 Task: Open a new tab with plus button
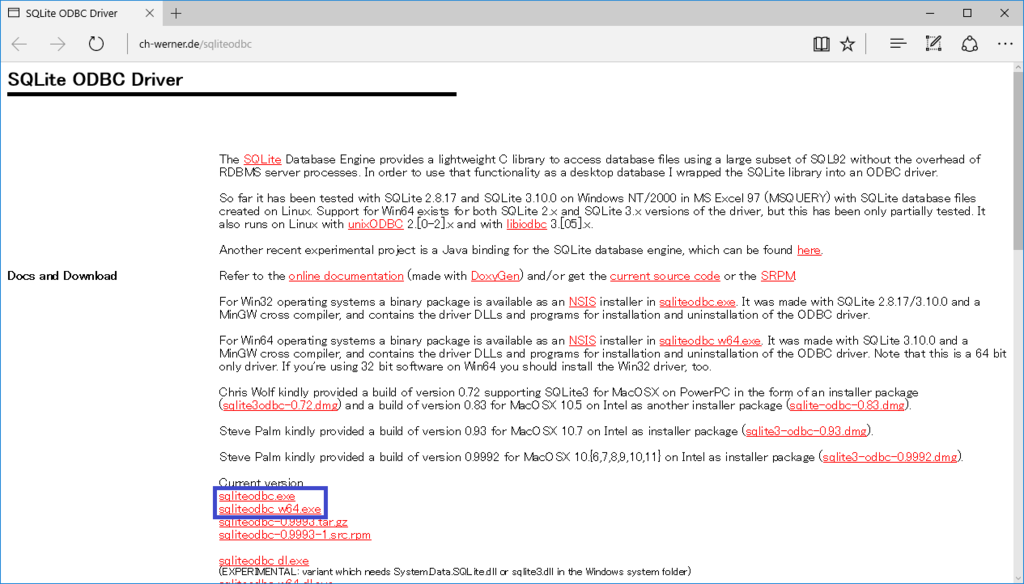click(176, 13)
